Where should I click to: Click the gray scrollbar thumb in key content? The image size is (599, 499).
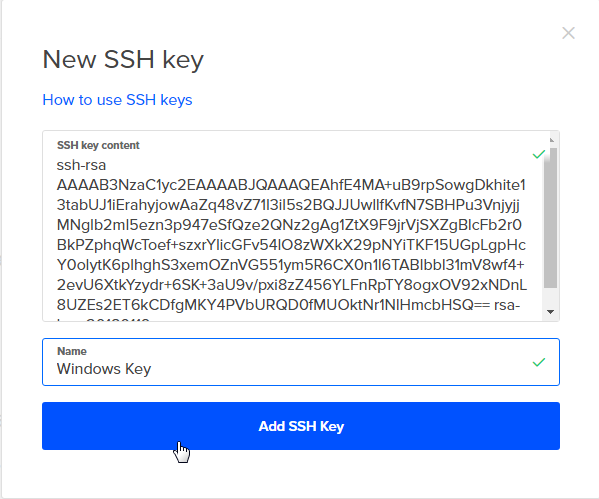tap(550, 218)
